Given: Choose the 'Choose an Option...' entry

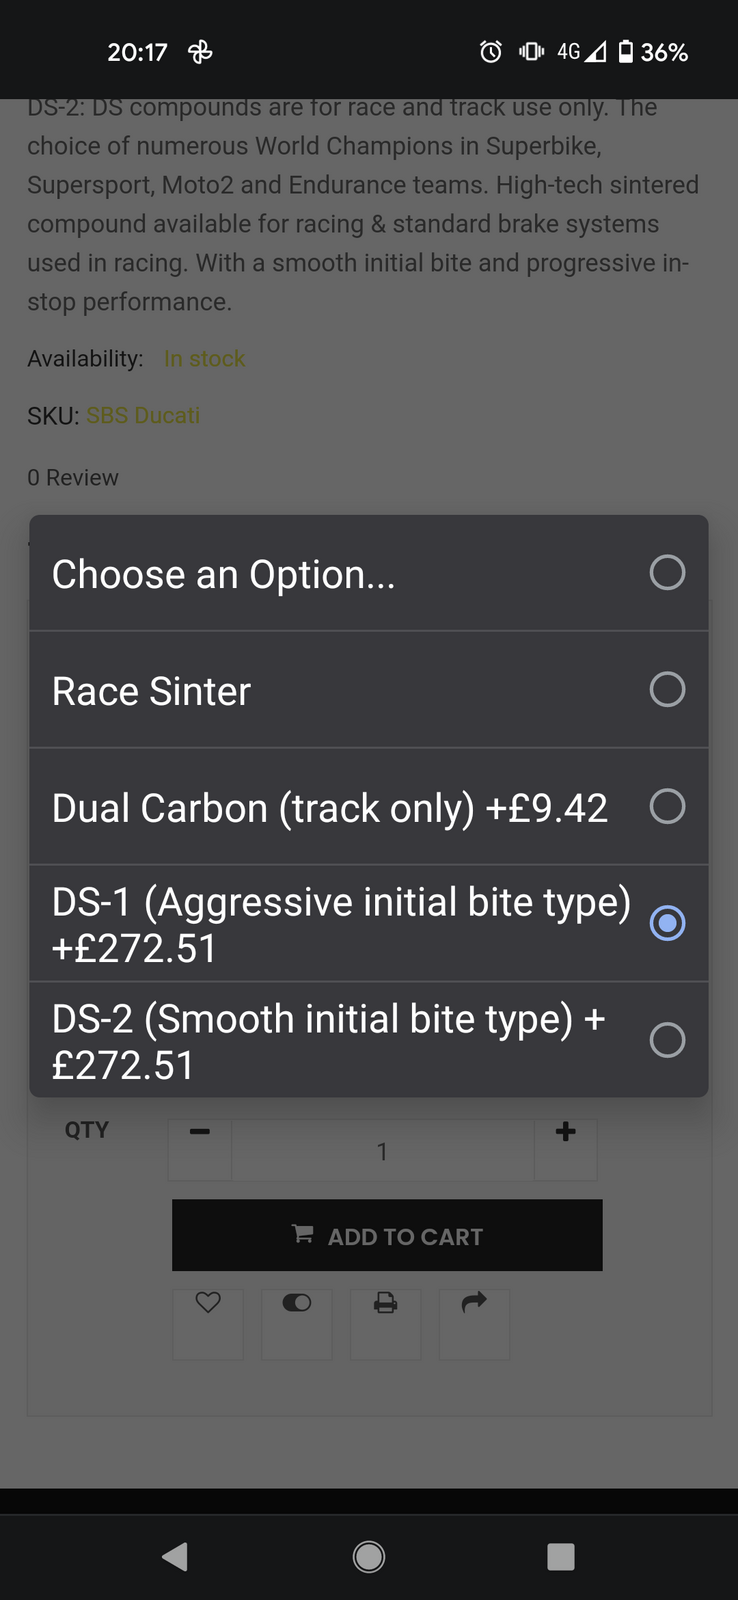Looking at the screenshot, I should (x=369, y=573).
